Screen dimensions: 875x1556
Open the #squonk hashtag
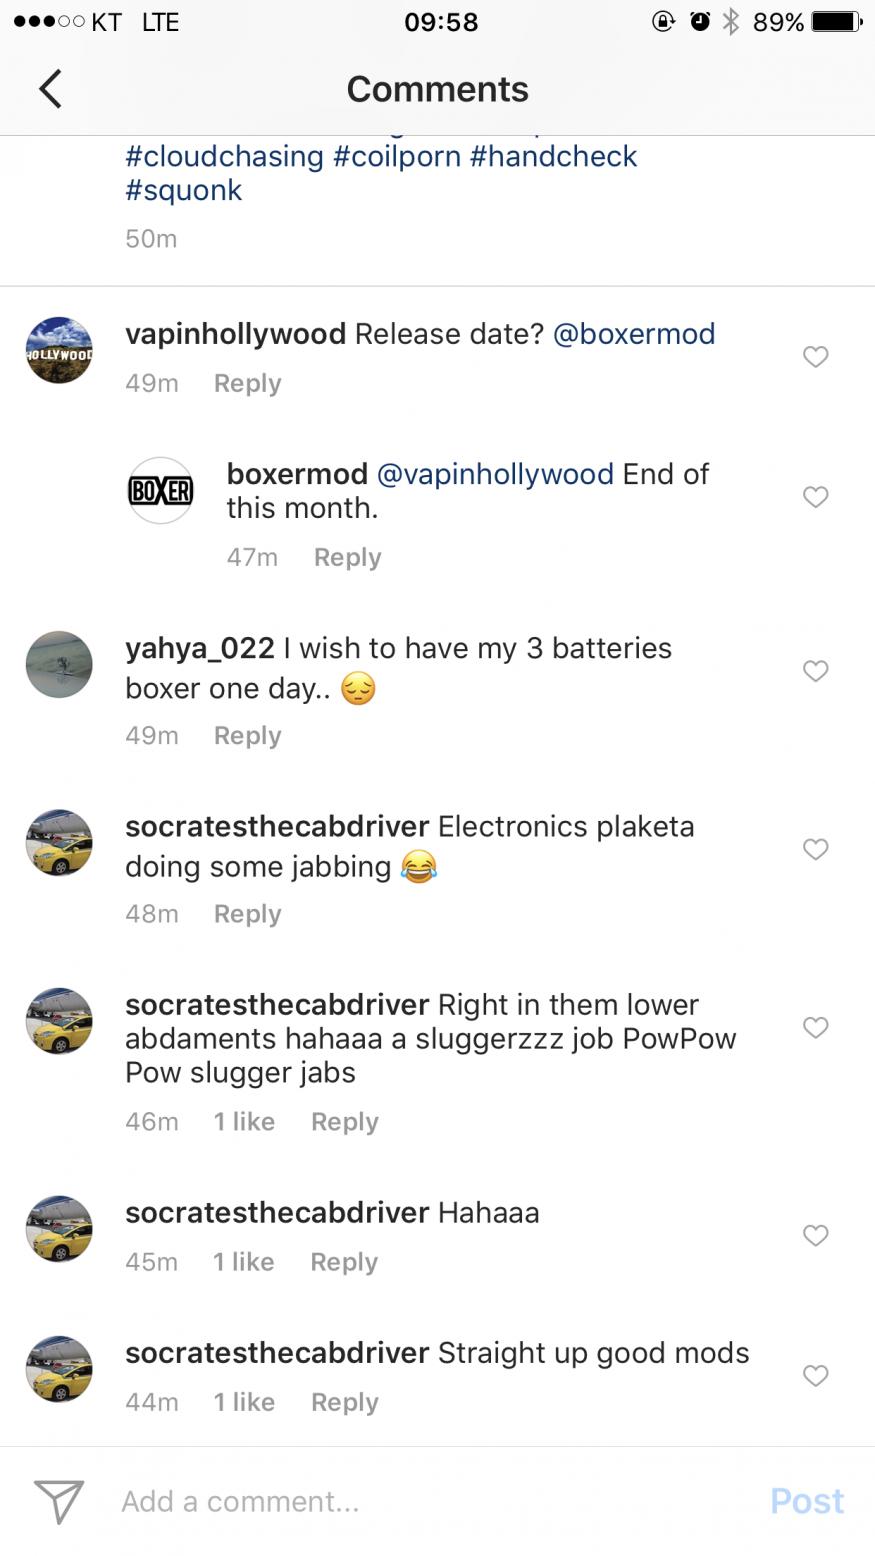[184, 191]
